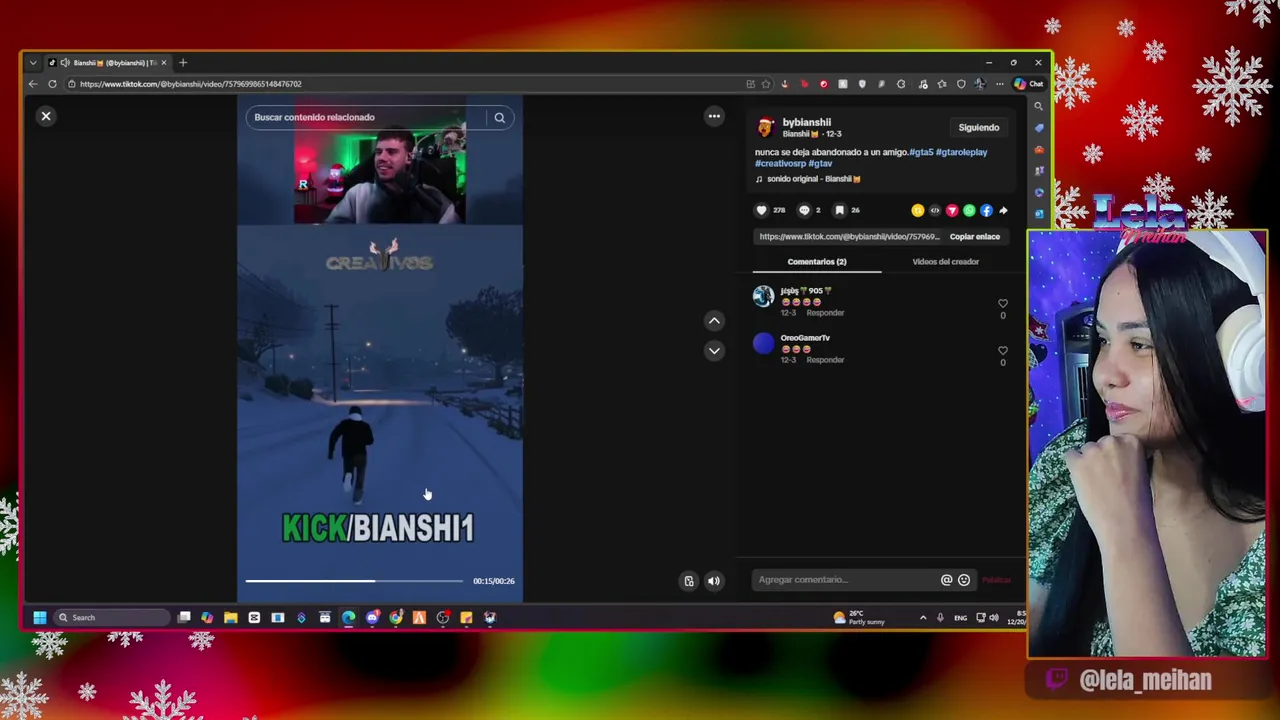The image size is (1280, 720).
Task: Like OreoGamerTv's comment
Action: tap(1003, 351)
